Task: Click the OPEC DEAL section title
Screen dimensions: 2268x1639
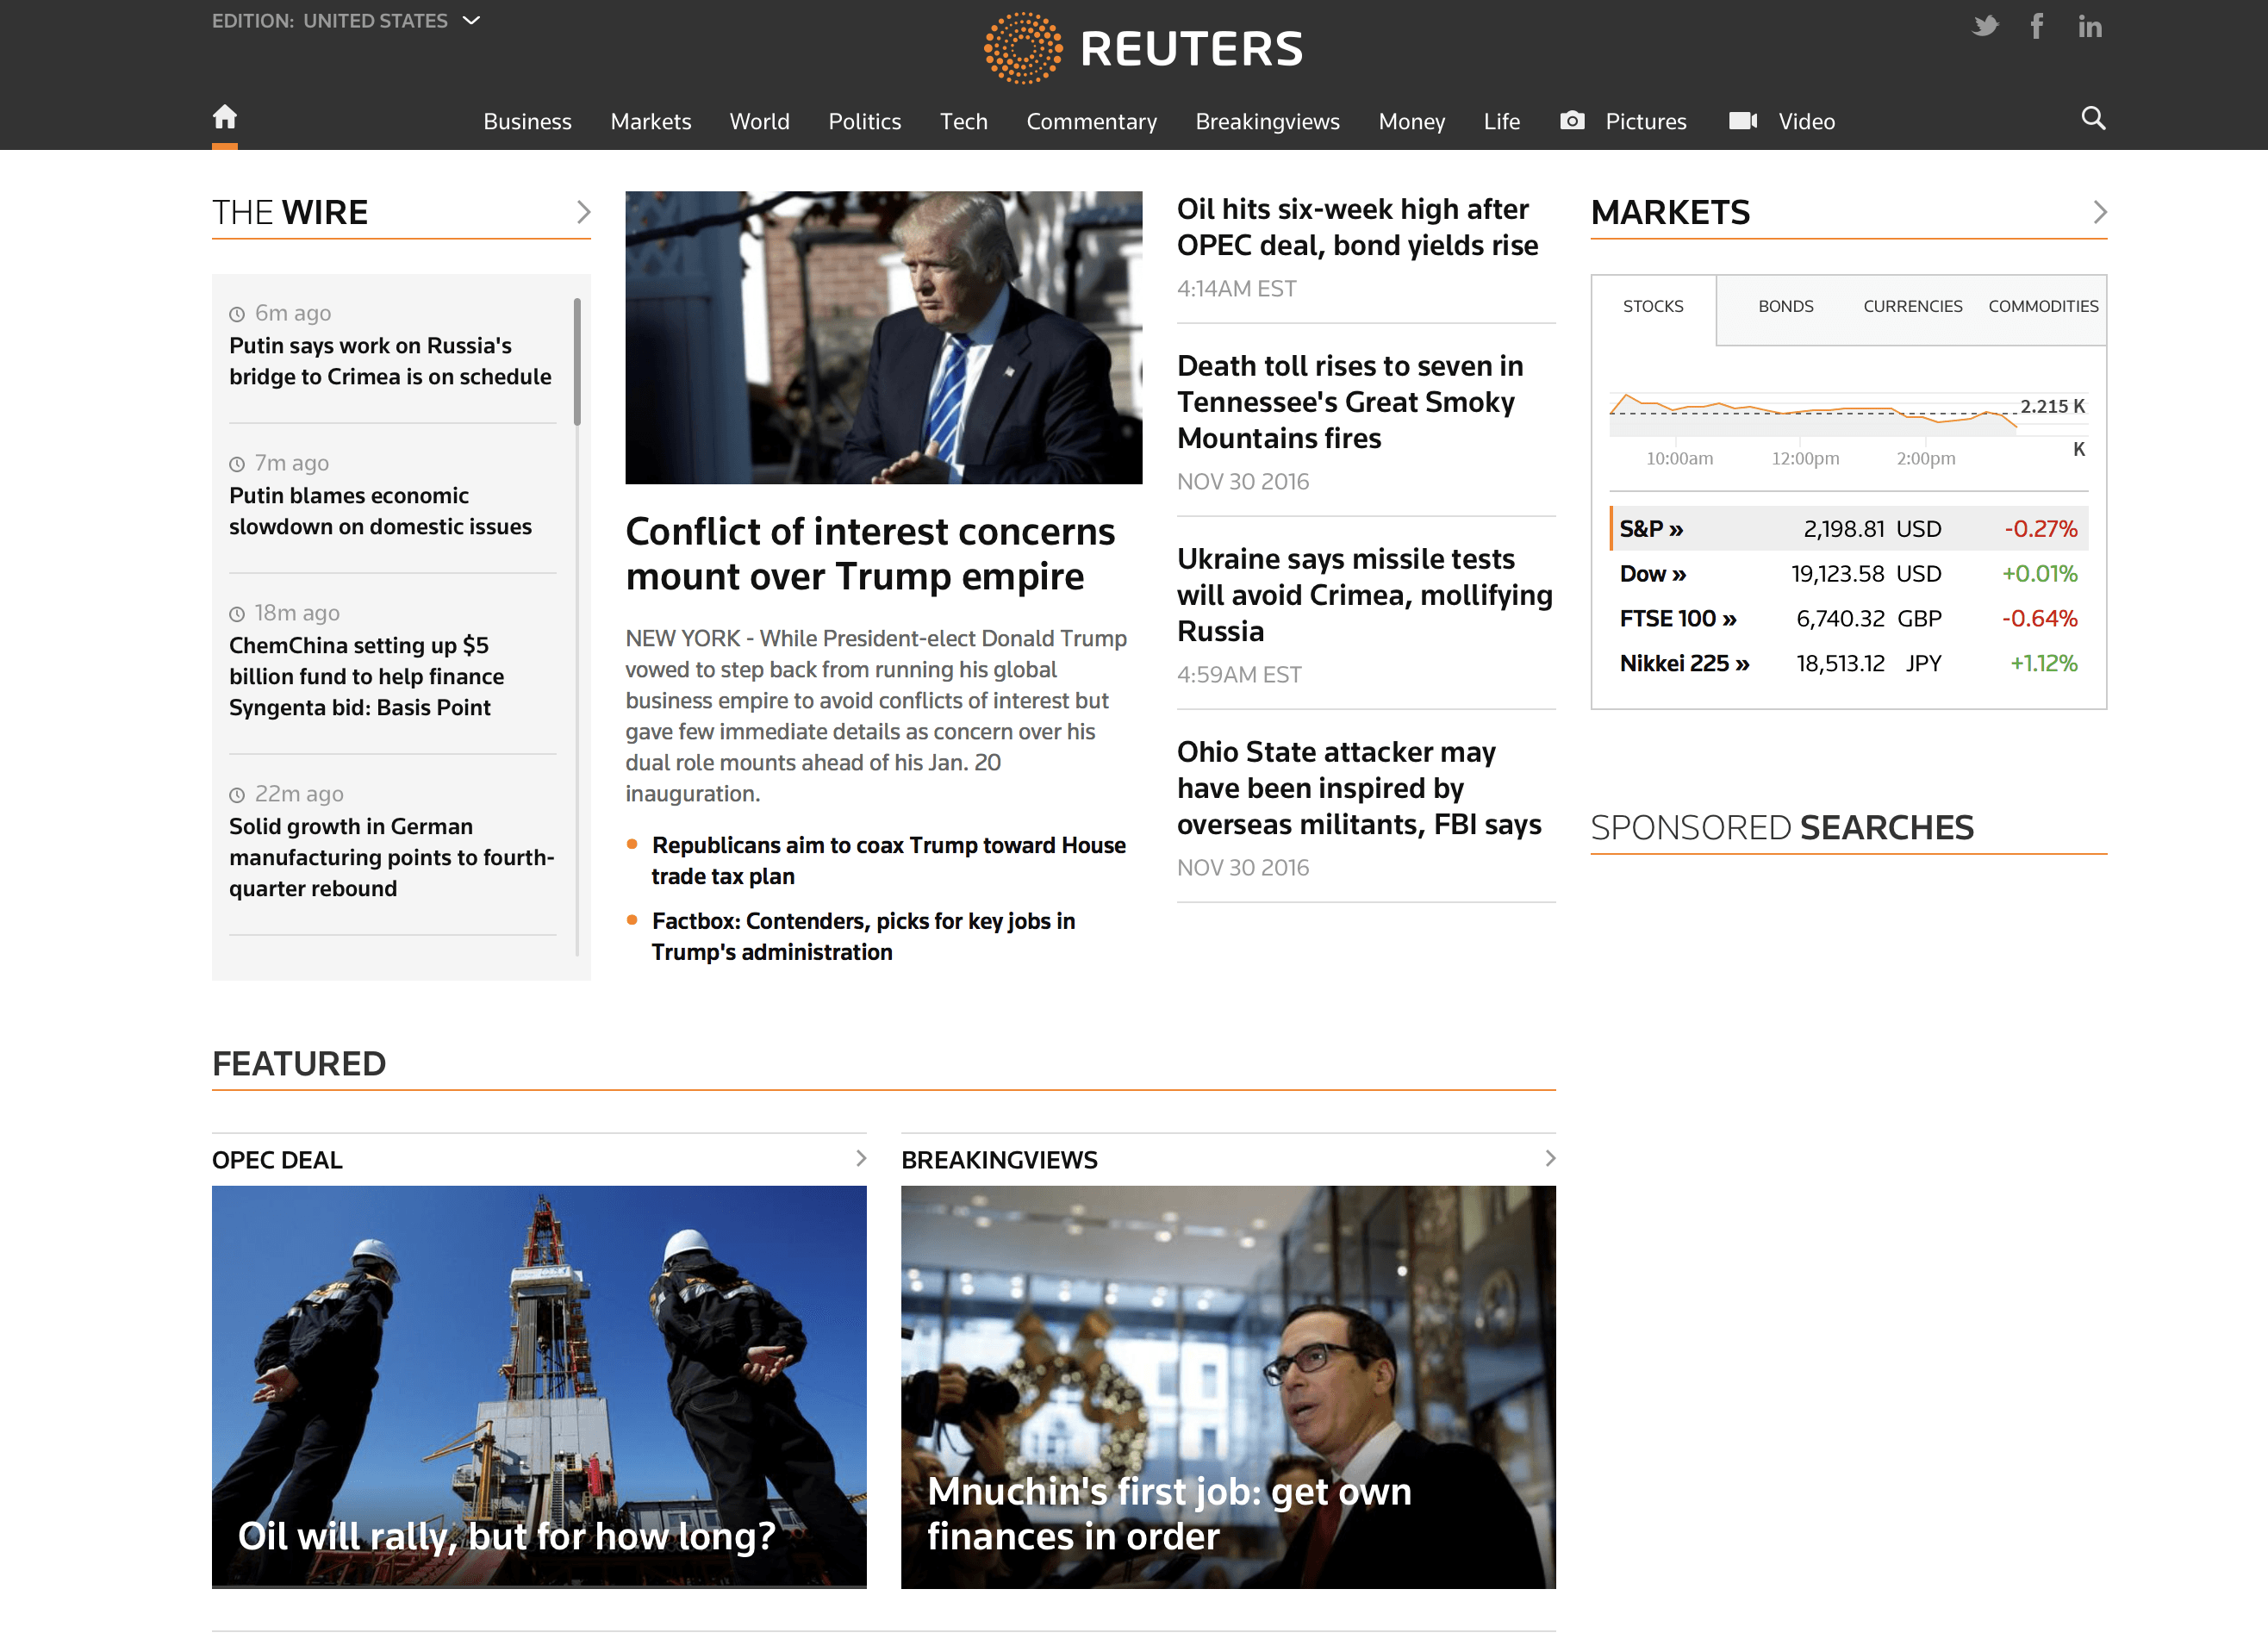Action: (x=277, y=1160)
